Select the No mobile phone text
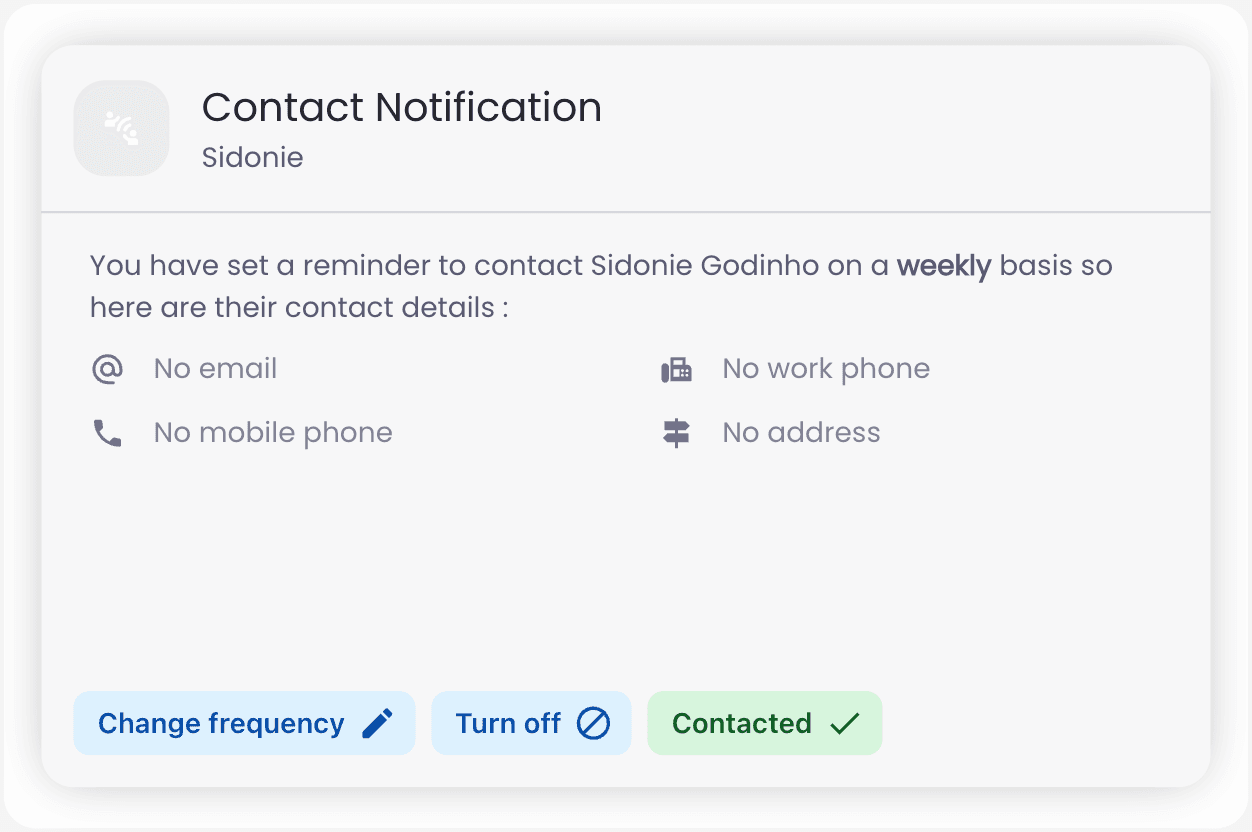 point(272,431)
